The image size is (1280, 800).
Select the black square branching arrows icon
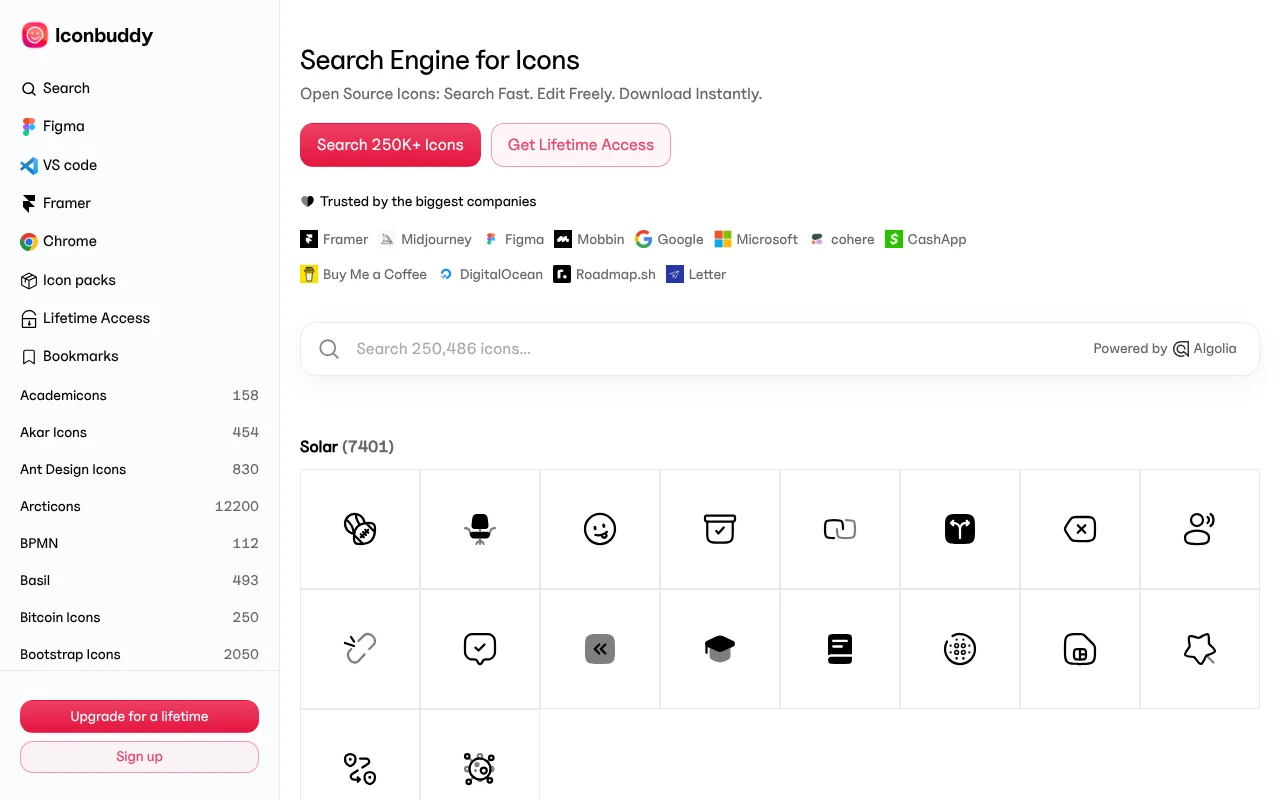[960, 529]
